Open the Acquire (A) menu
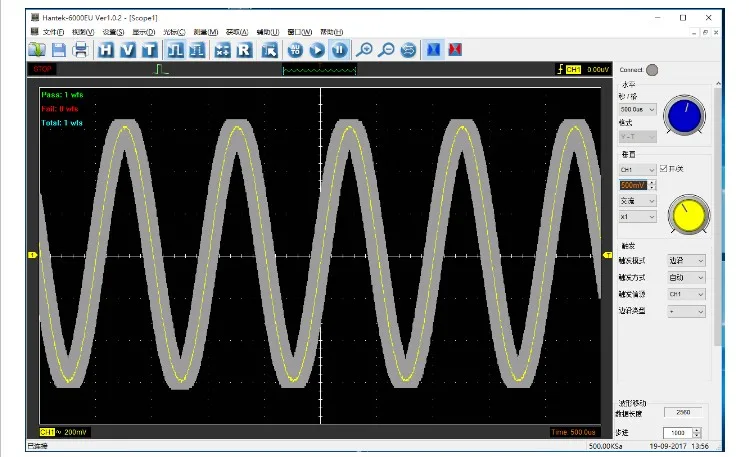Image resolution: width=749 pixels, height=457 pixels. pyautogui.click(x=236, y=32)
